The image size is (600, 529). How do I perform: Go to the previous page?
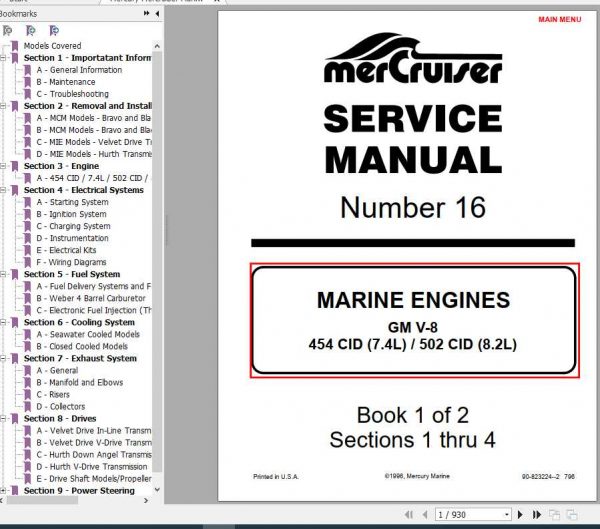click(425, 514)
